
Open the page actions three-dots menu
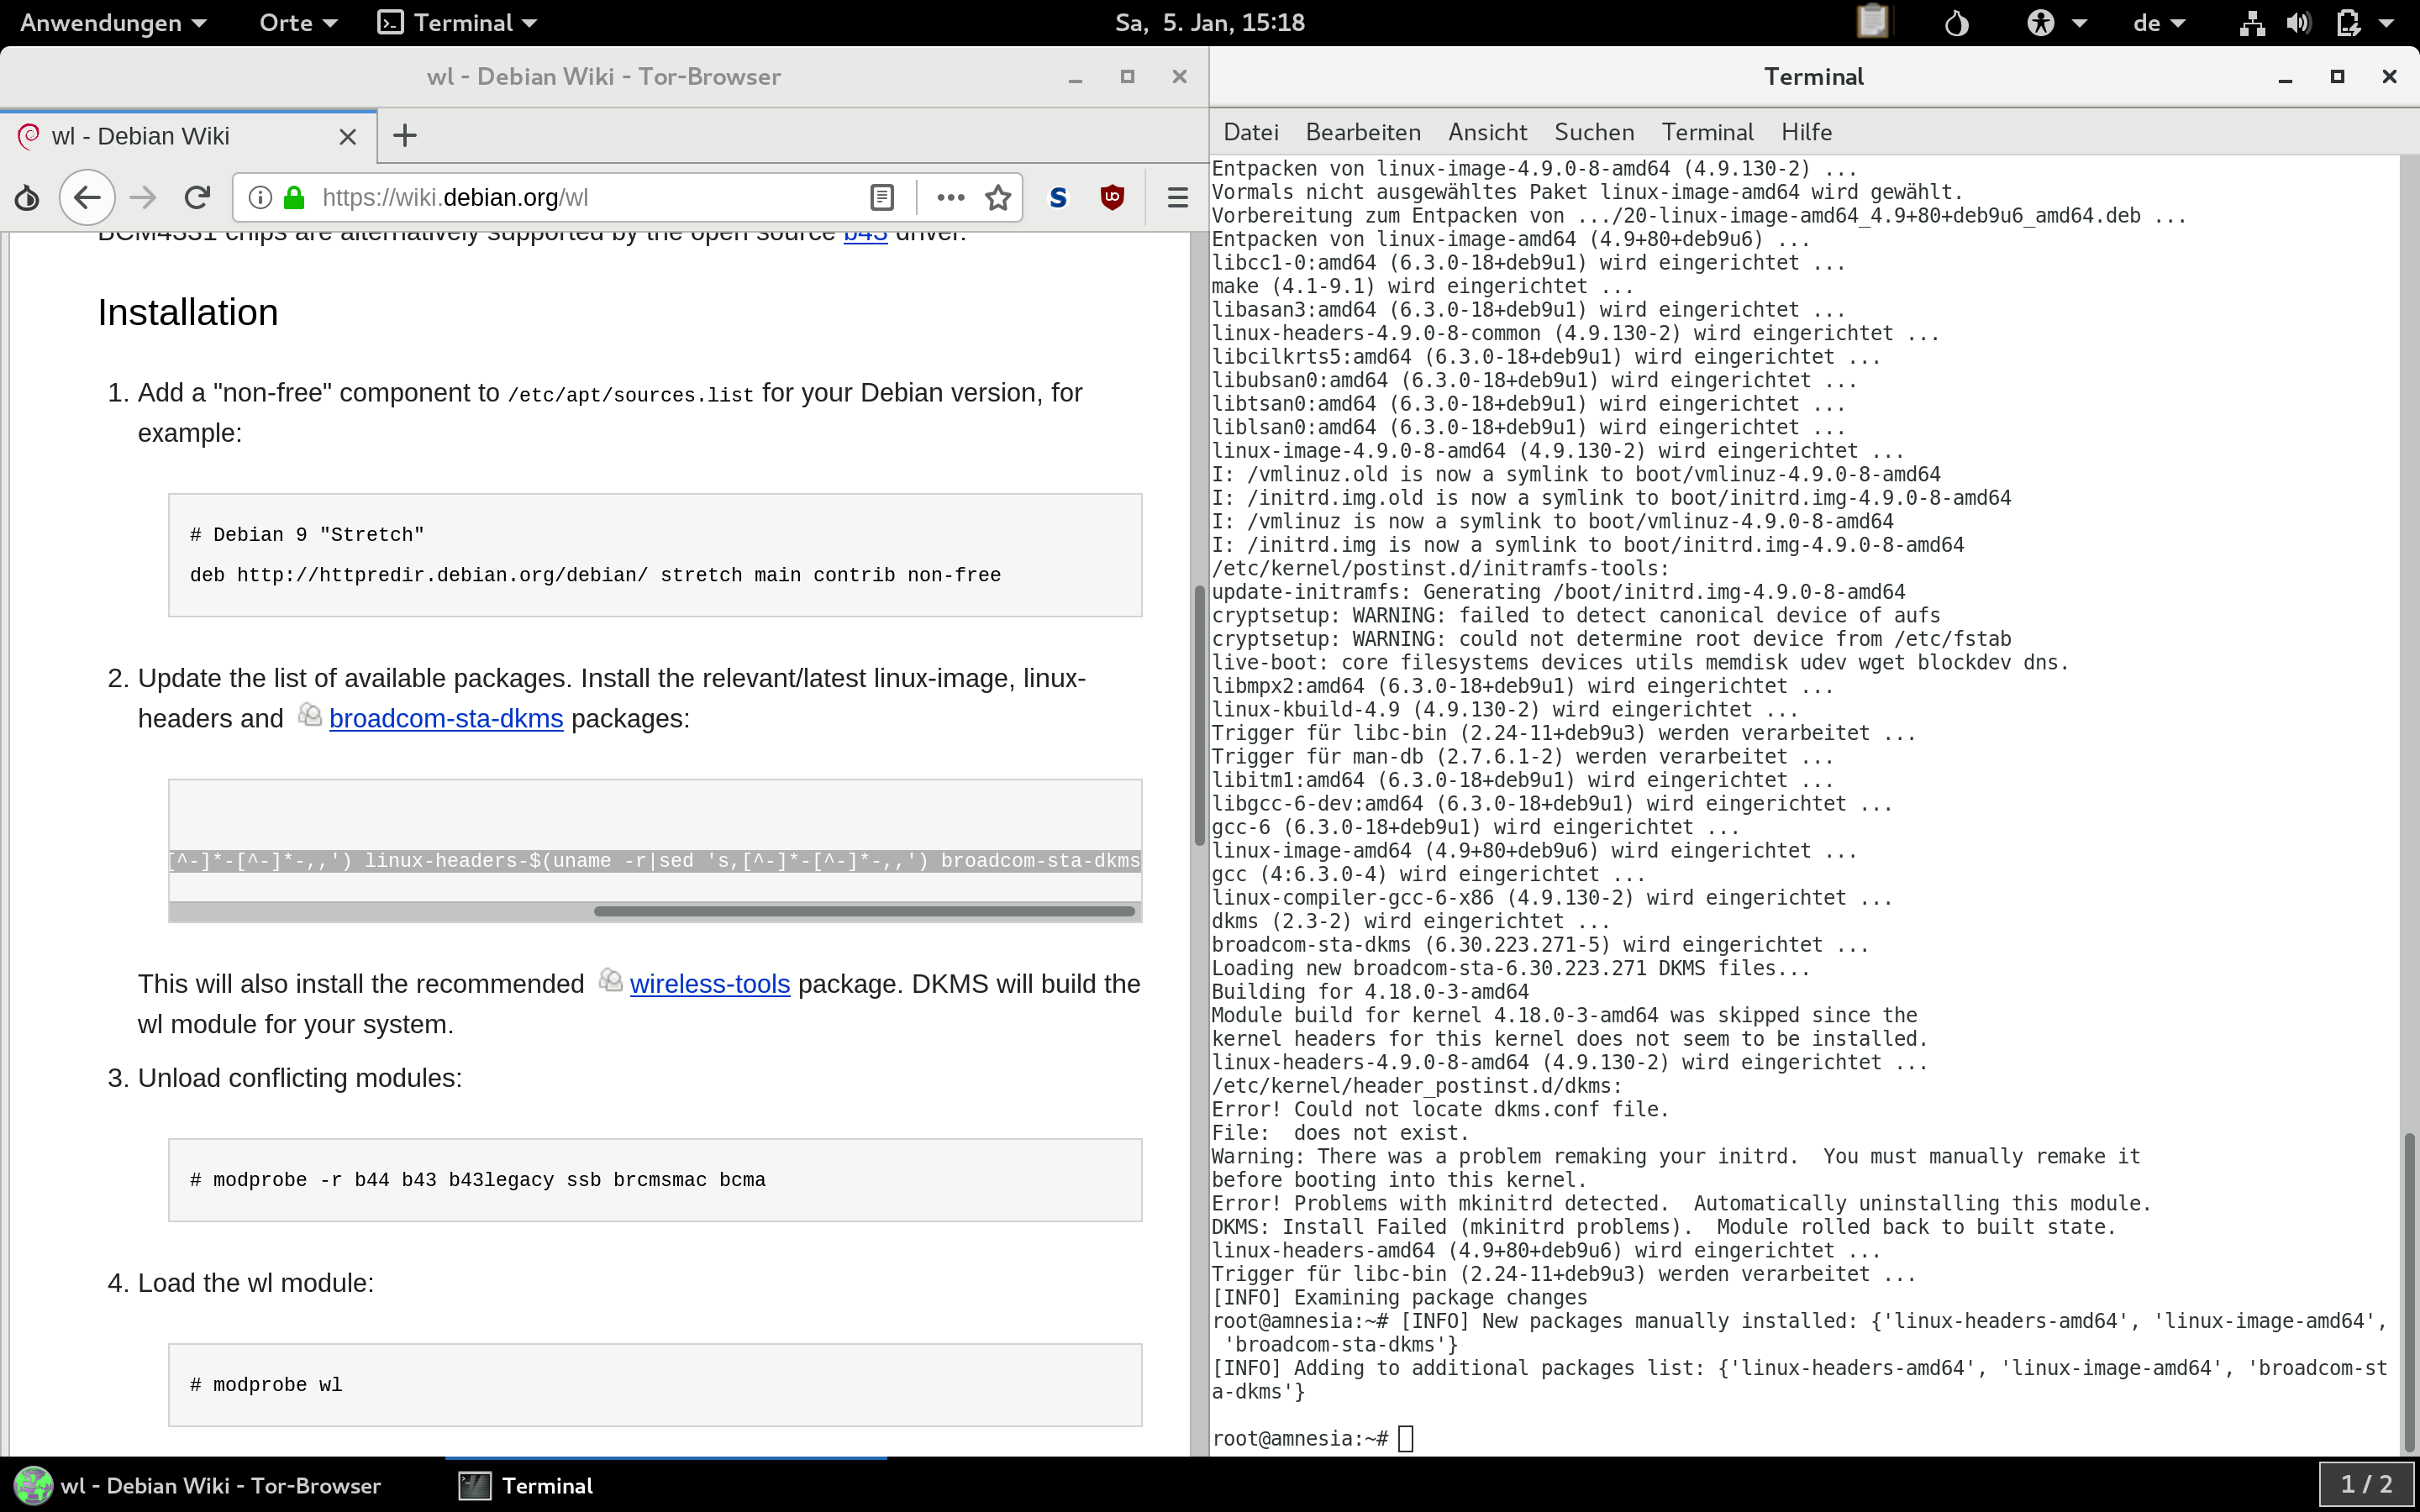(951, 198)
